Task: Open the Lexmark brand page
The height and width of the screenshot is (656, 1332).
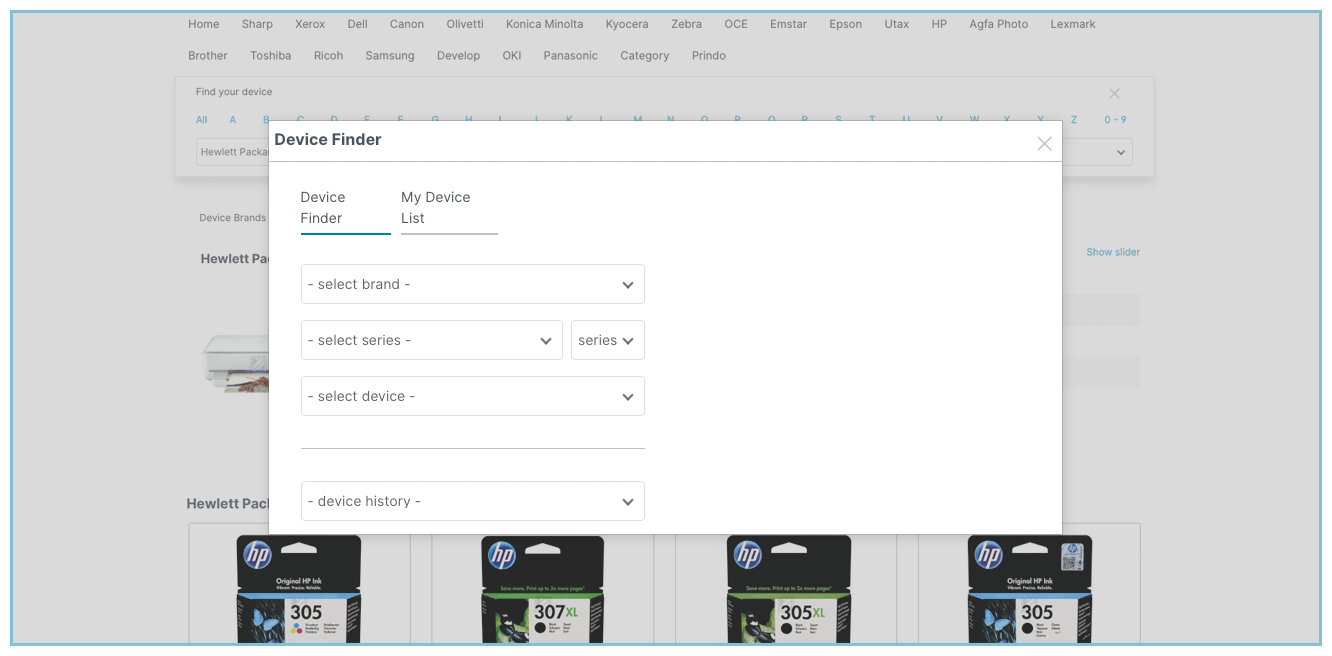Action: [1073, 24]
